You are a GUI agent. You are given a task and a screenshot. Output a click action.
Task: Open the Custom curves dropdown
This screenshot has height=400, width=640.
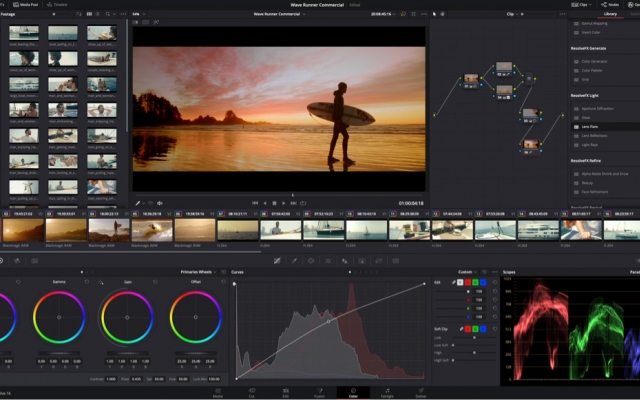click(467, 272)
